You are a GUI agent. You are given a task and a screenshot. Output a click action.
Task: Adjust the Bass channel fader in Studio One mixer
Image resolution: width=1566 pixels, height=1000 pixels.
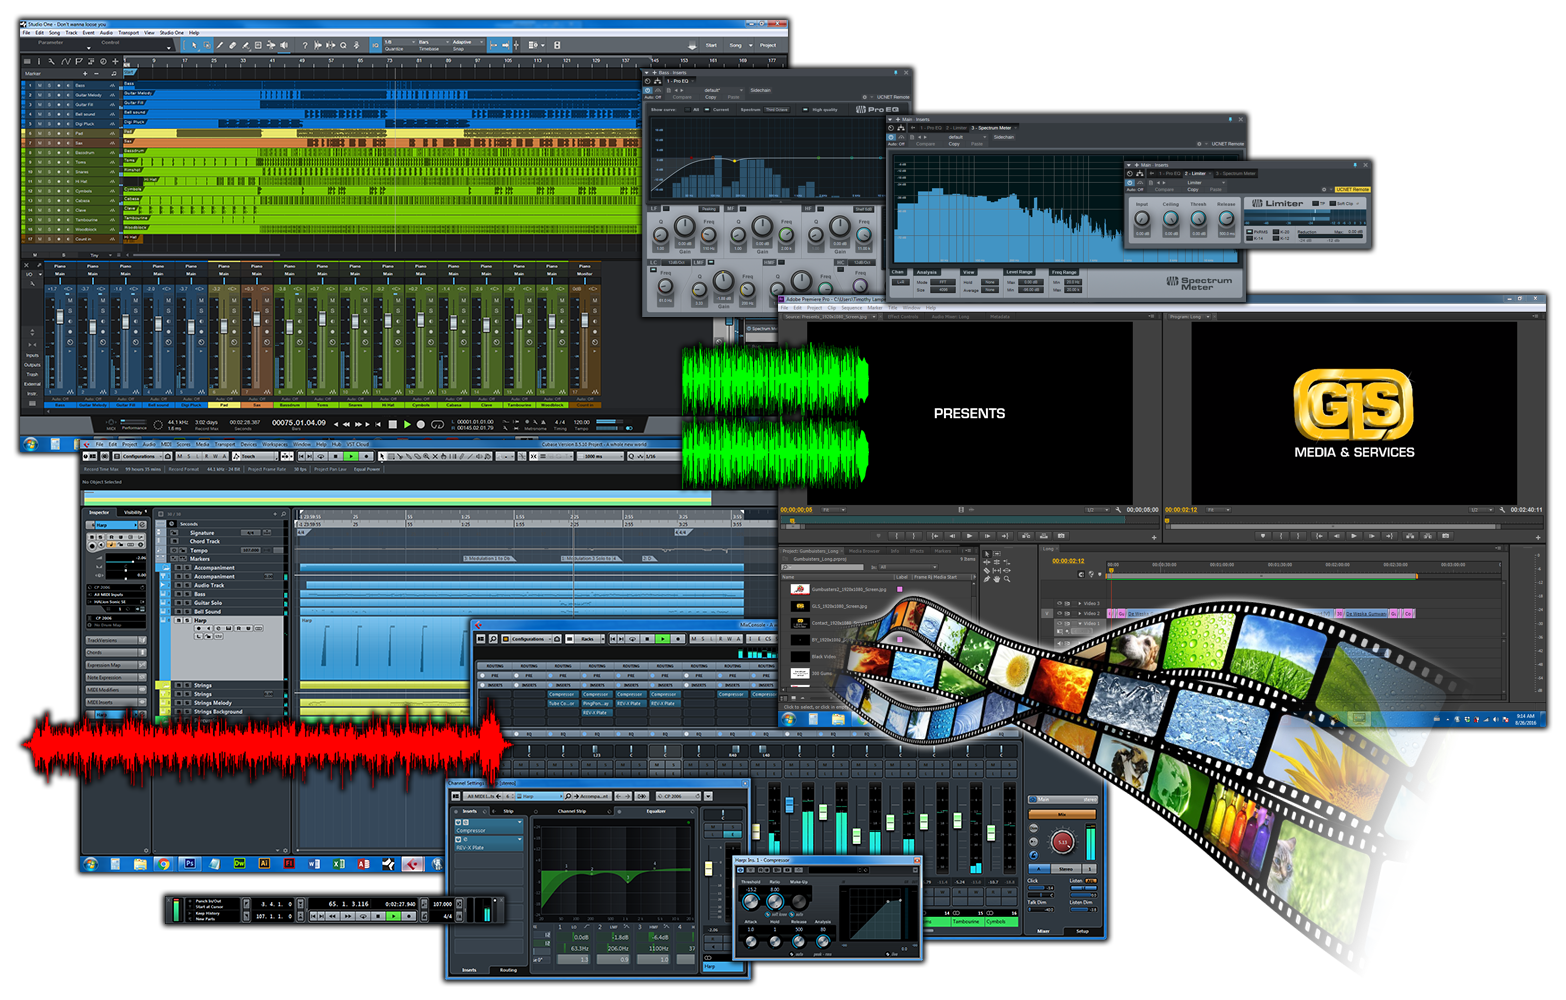[60, 316]
